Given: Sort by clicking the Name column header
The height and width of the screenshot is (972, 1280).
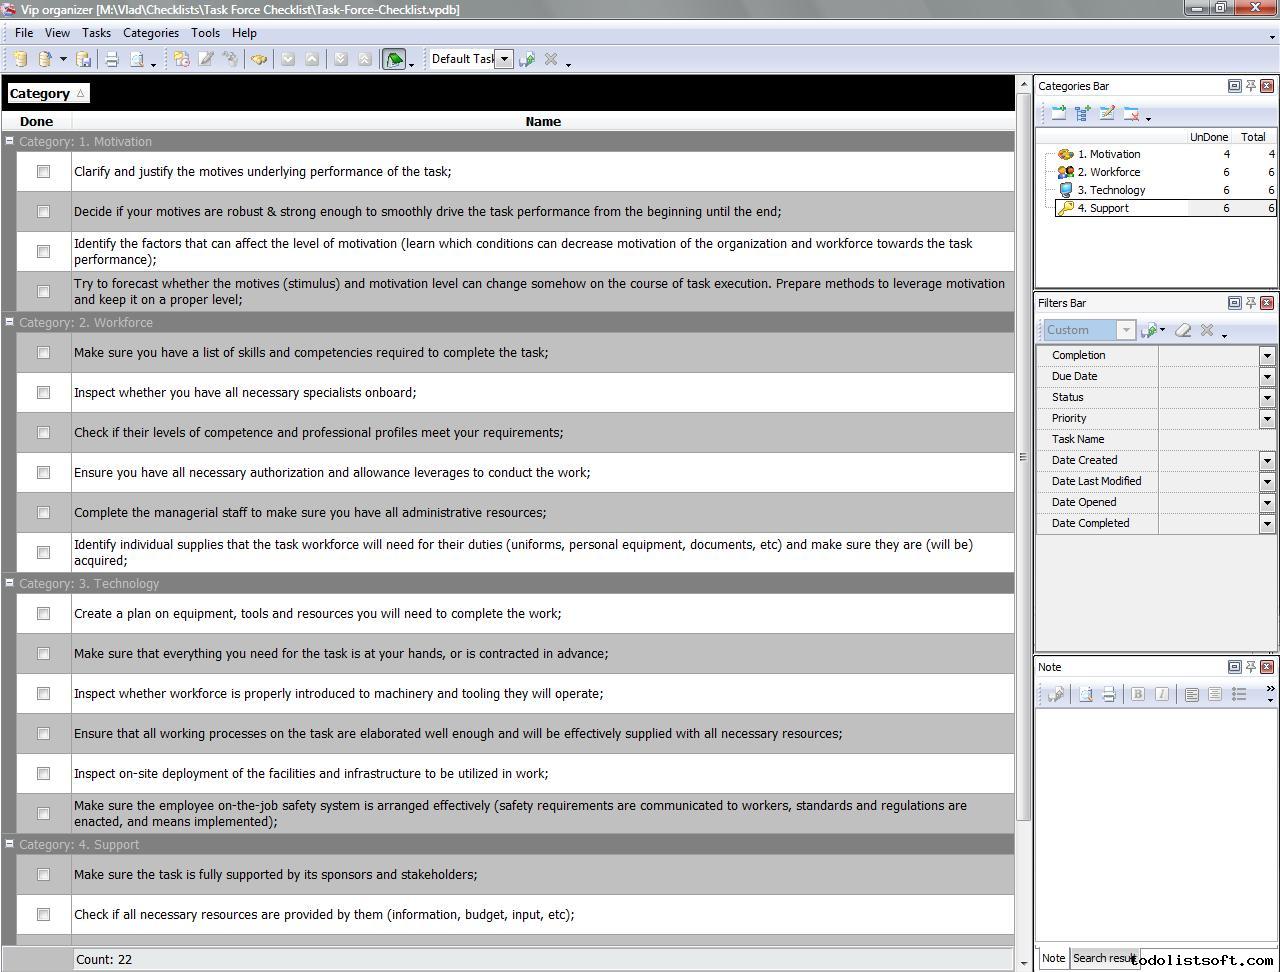Looking at the screenshot, I should [543, 121].
